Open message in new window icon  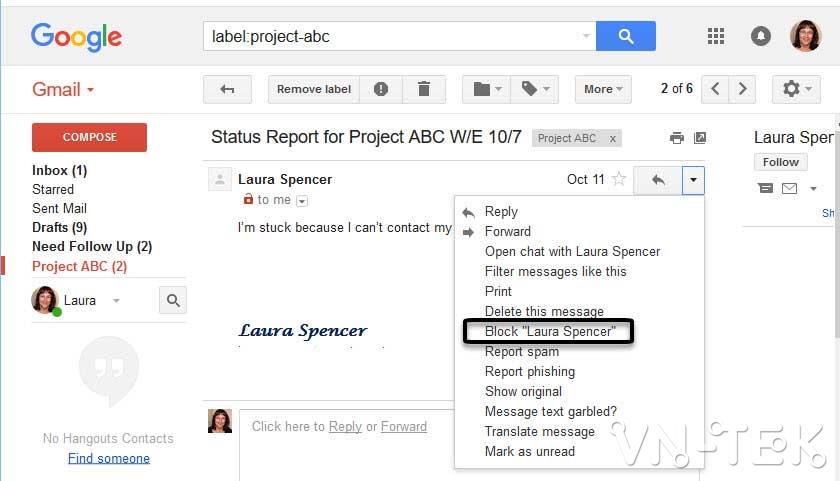click(x=700, y=138)
